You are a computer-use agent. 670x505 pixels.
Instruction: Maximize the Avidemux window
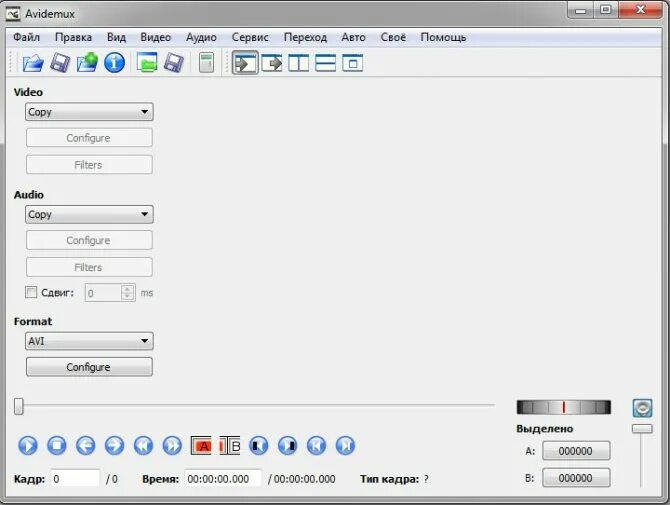(x=605, y=10)
